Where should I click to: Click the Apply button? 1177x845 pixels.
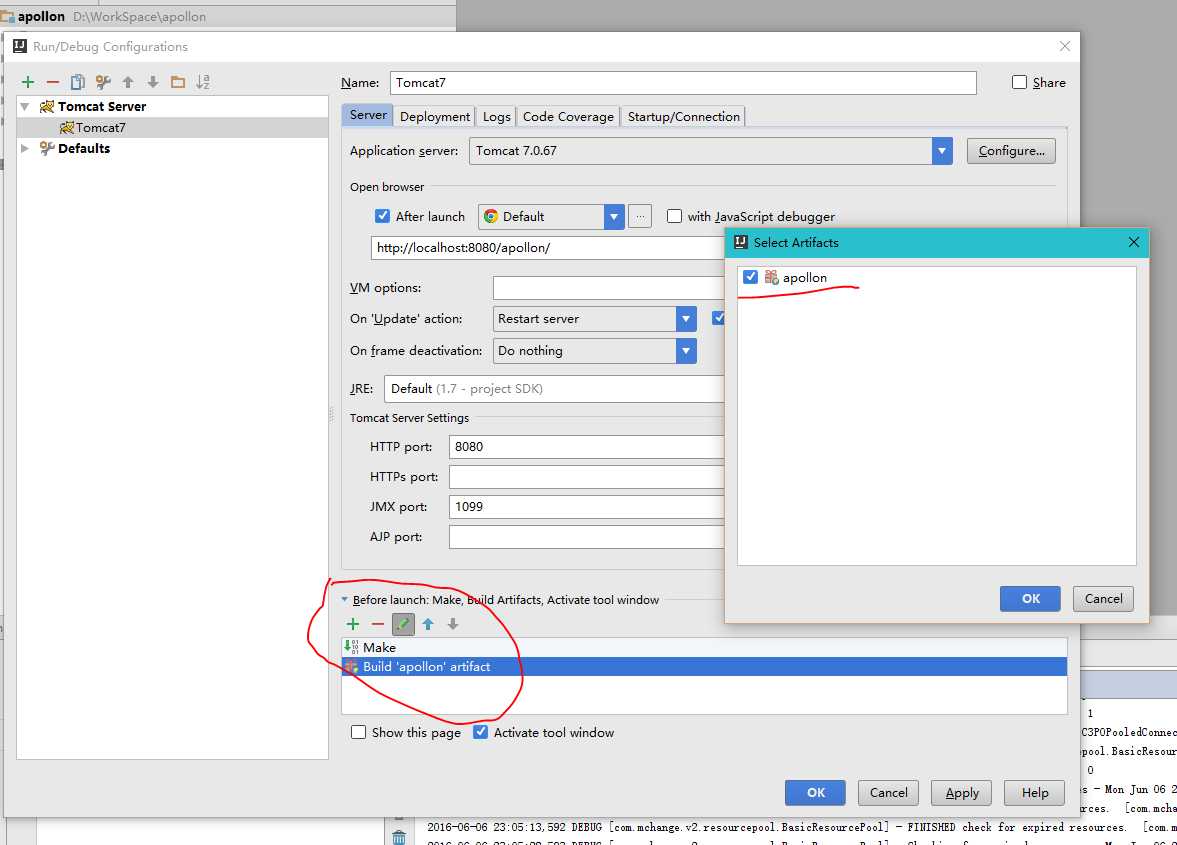point(961,792)
